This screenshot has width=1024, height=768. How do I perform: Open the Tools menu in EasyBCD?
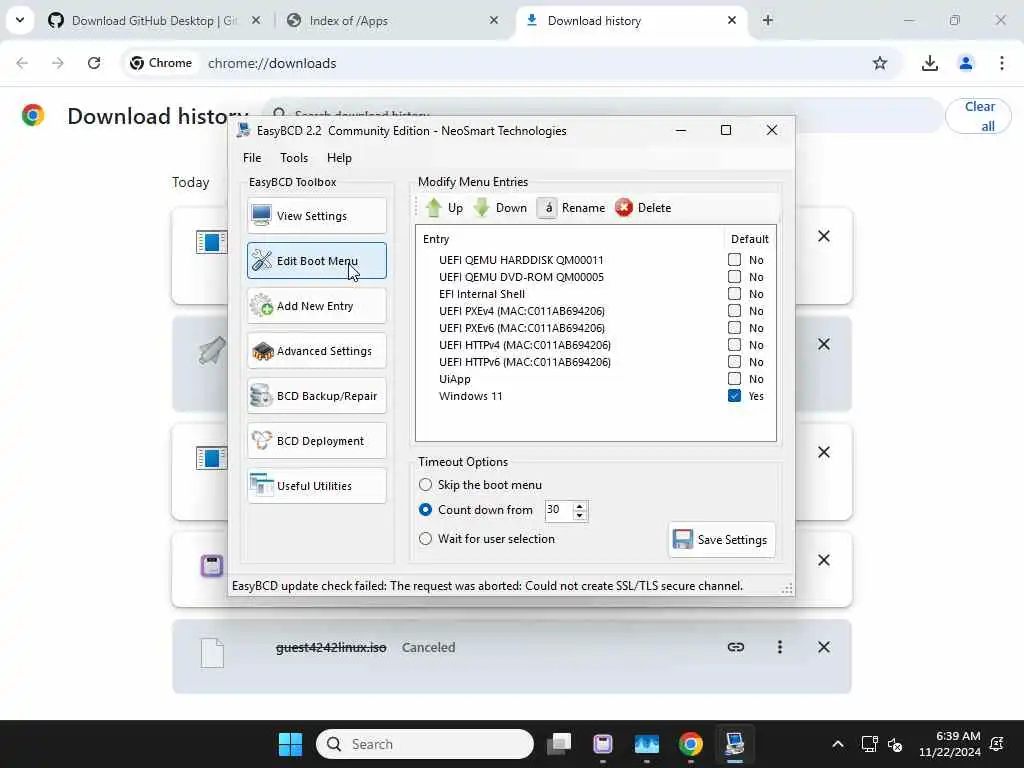pos(294,157)
